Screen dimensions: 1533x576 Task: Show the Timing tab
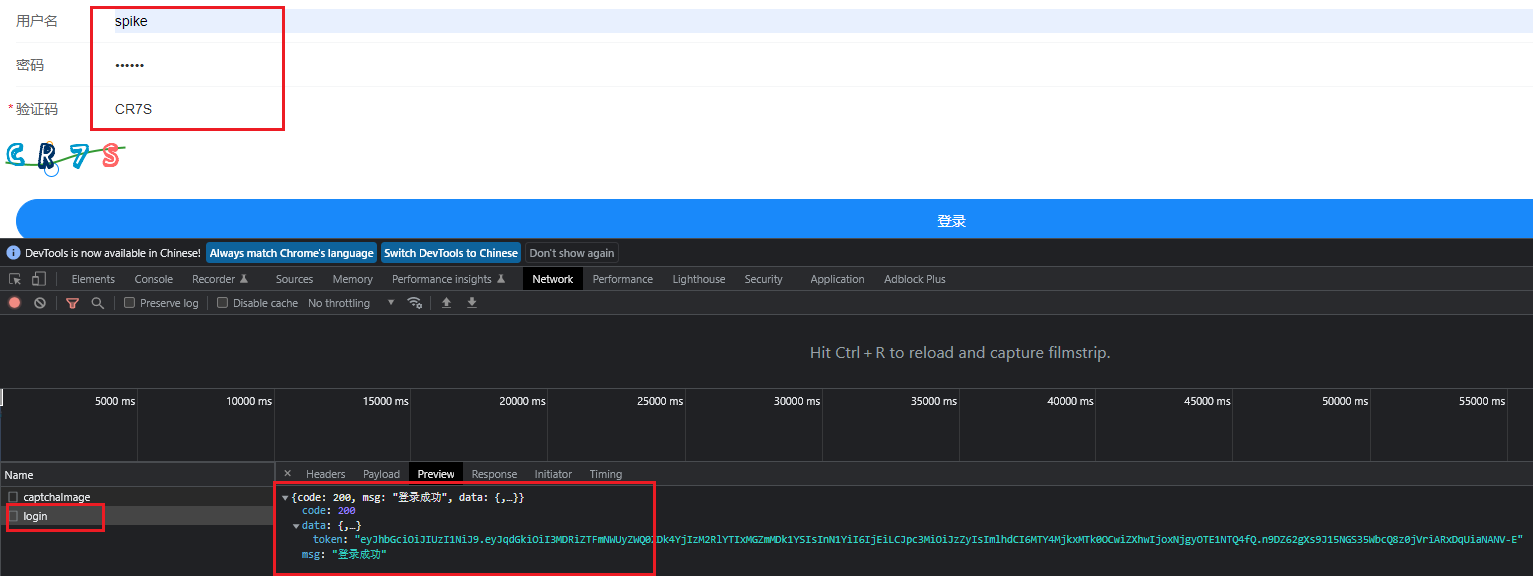606,474
